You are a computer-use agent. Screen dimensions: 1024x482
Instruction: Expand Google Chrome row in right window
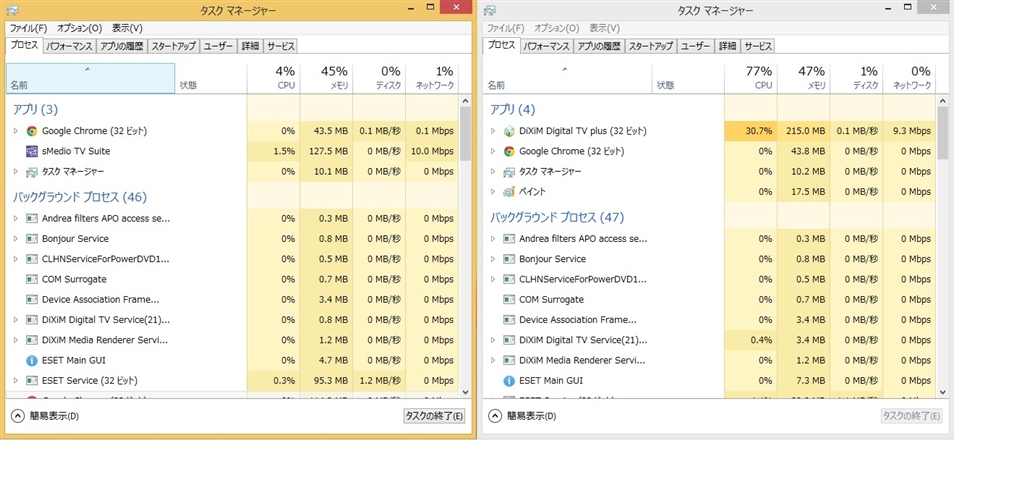tap(493, 151)
